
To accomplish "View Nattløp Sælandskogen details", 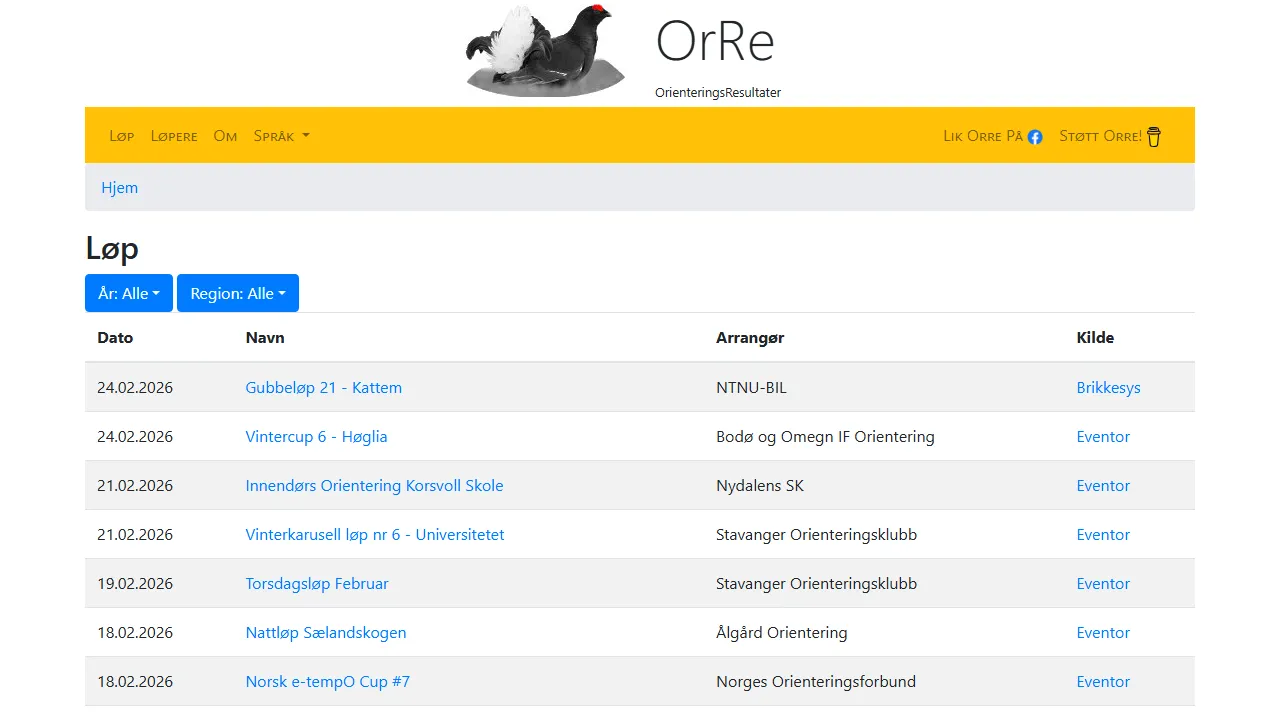I will click(326, 632).
